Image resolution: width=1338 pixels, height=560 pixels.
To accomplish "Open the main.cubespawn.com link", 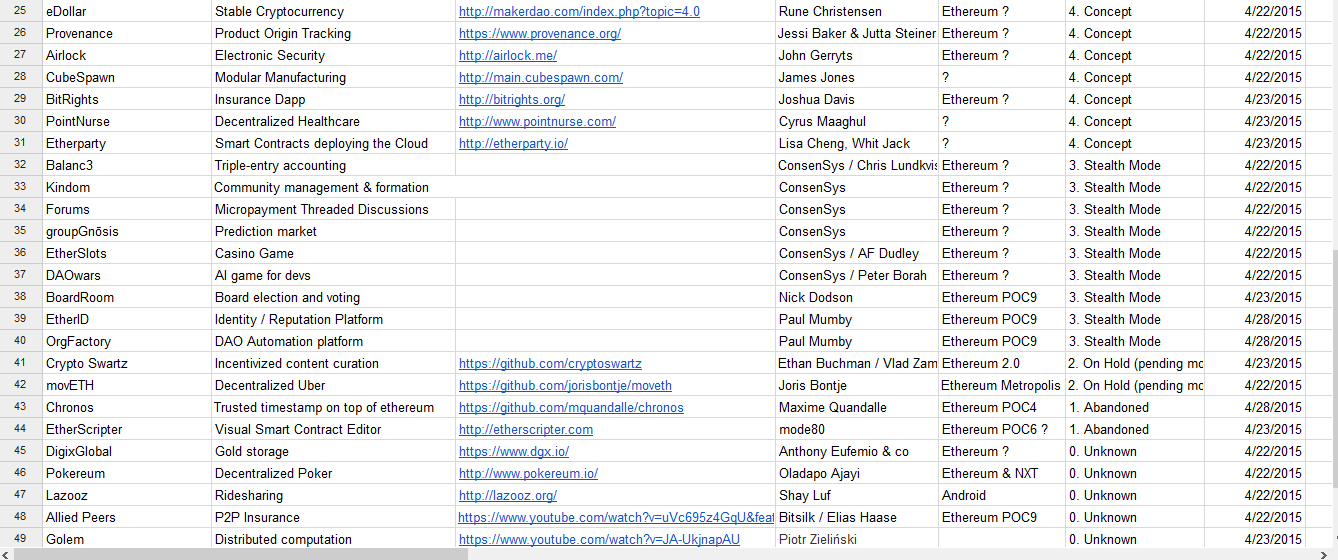I will tap(541, 78).
